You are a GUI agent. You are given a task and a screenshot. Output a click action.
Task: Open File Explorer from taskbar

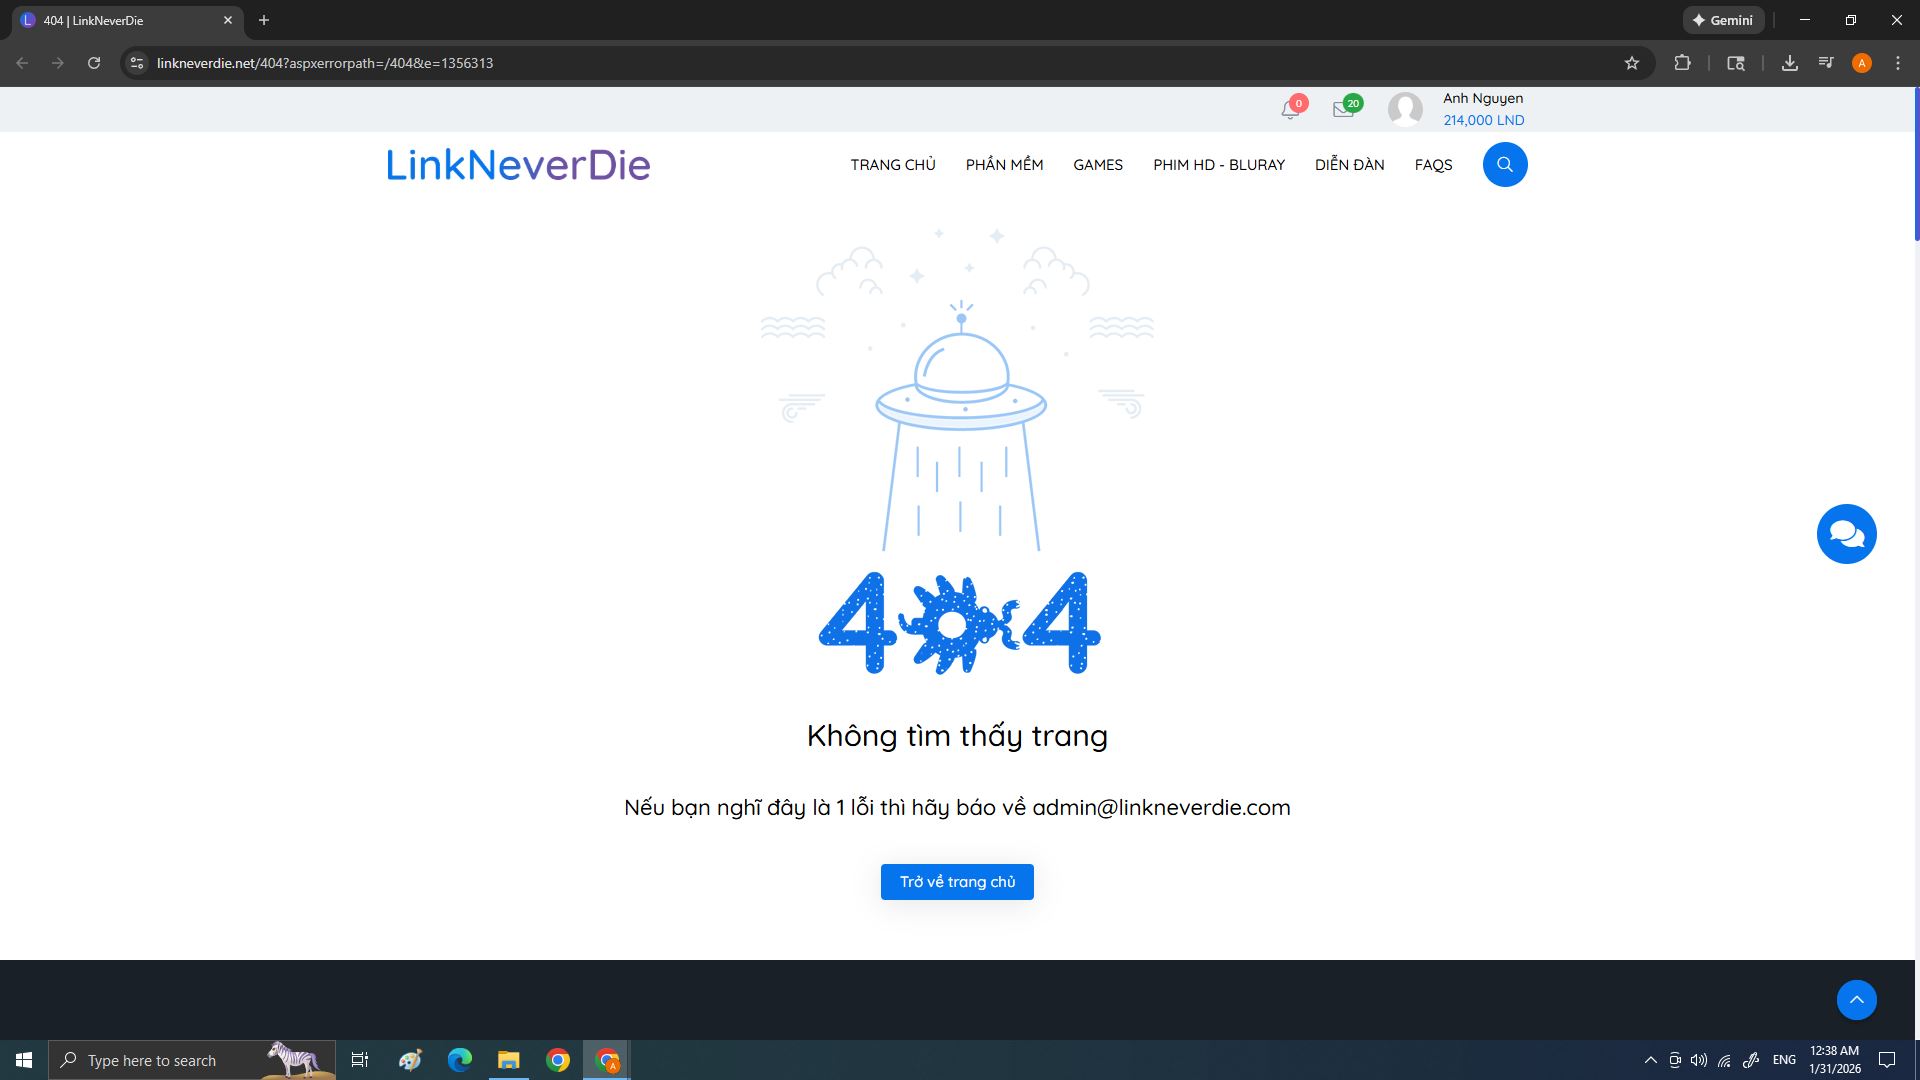(509, 1060)
